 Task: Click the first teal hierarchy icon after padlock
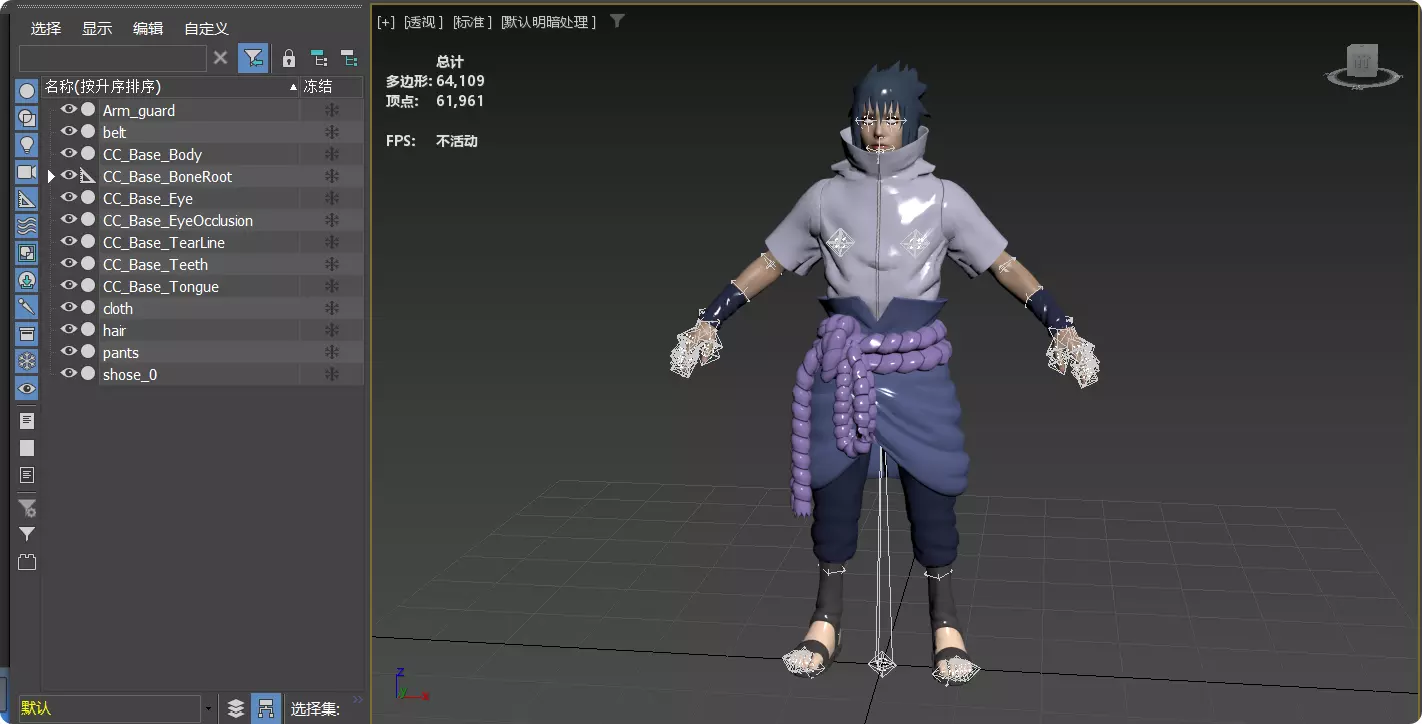point(318,58)
